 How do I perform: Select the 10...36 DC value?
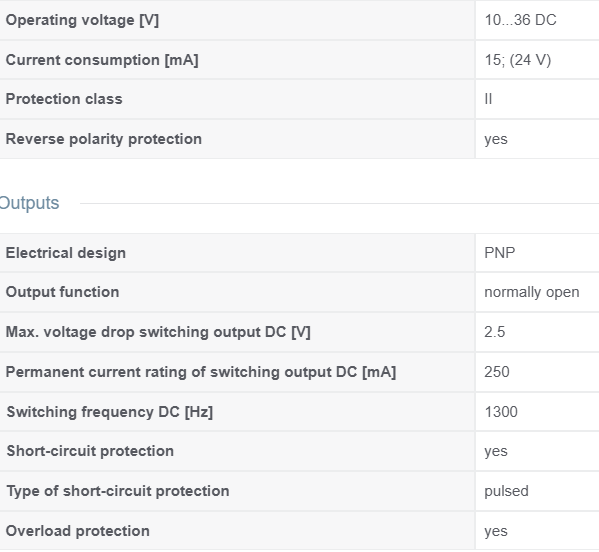pos(520,20)
